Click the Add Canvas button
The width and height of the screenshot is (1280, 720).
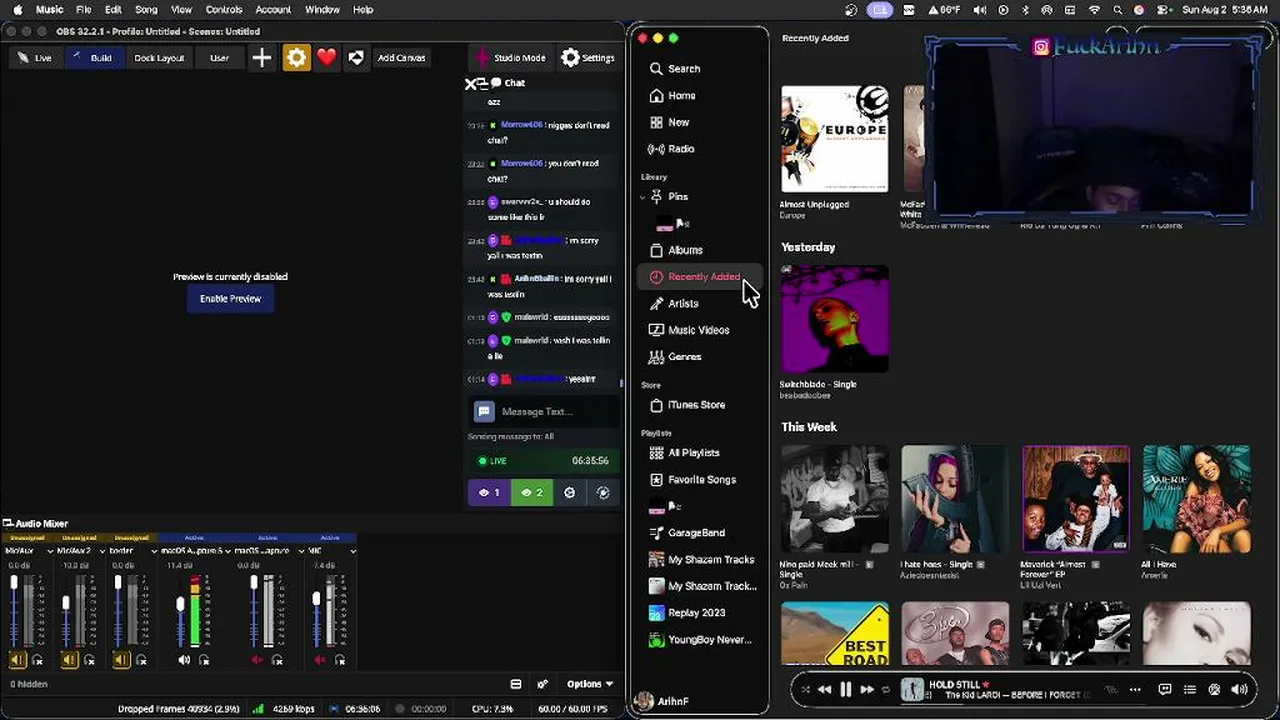[401, 58]
